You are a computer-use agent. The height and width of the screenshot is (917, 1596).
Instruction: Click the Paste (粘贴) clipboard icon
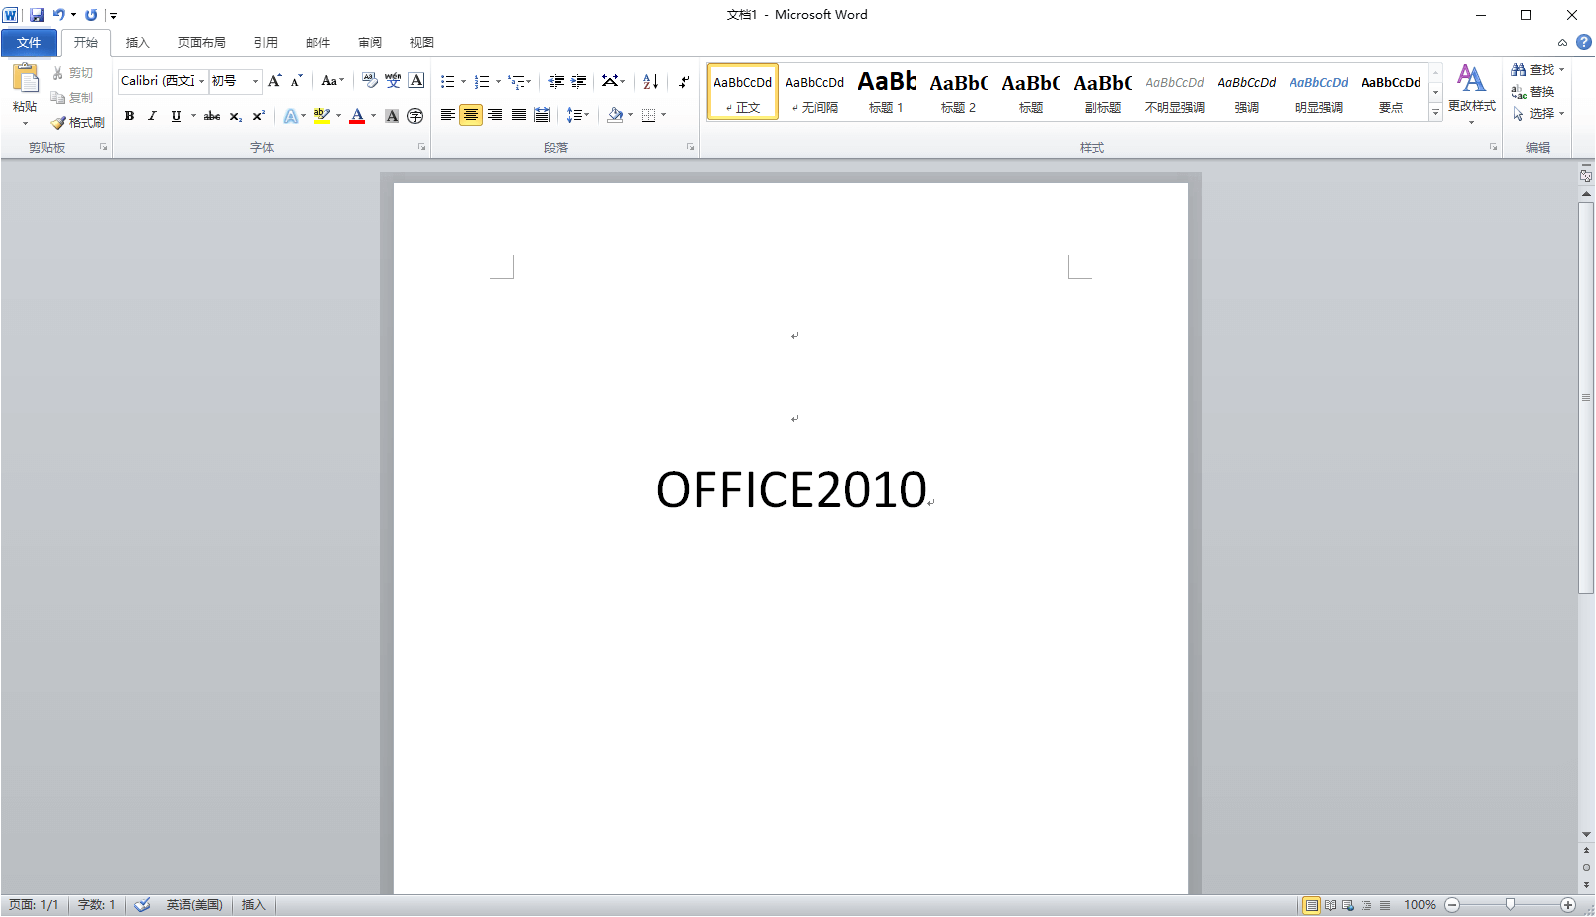25,79
